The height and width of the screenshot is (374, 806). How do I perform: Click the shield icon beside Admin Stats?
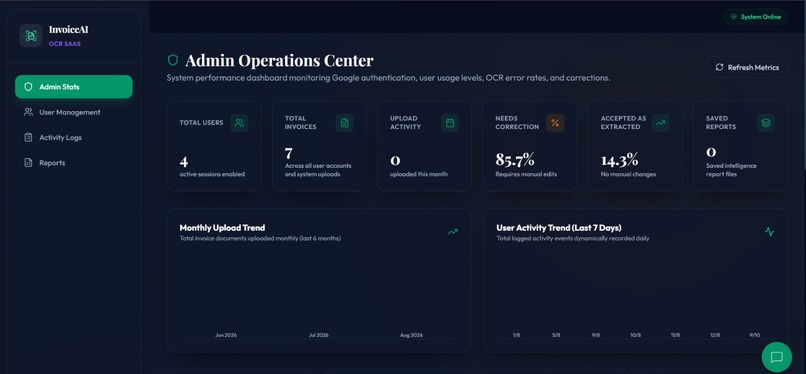pyautogui.click(x=28, y=87)
